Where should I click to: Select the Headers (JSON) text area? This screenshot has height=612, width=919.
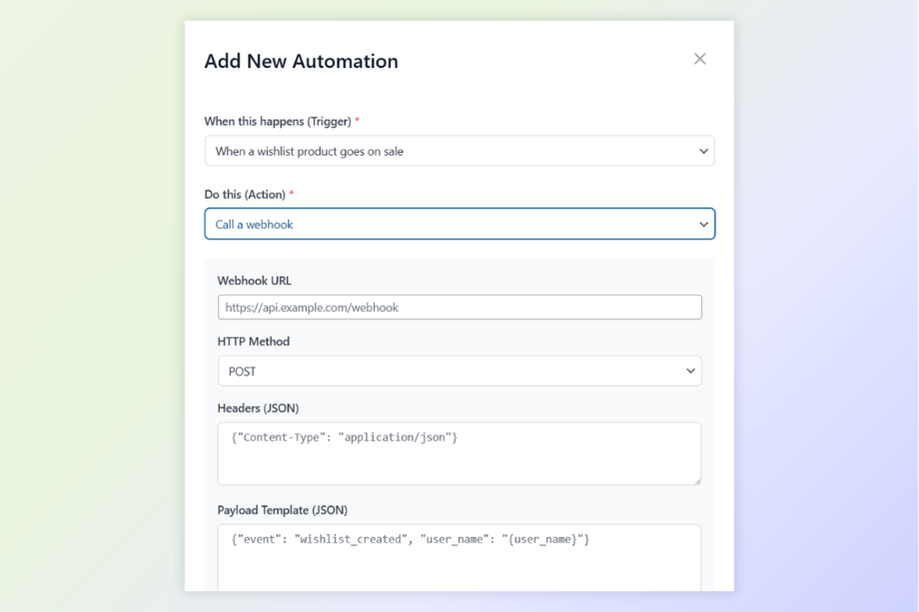point(459,453)
